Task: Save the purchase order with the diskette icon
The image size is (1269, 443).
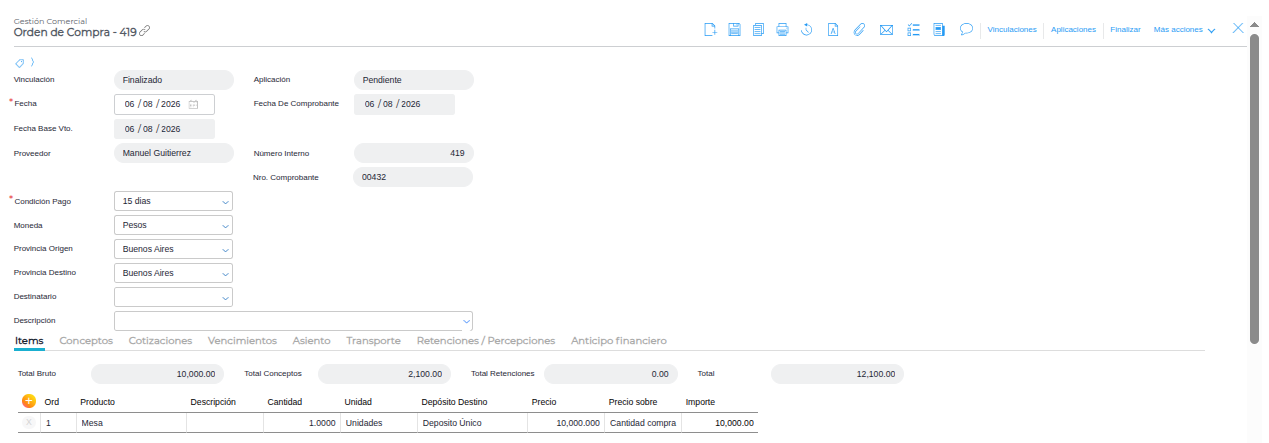Action: click(x=734, y=30)
